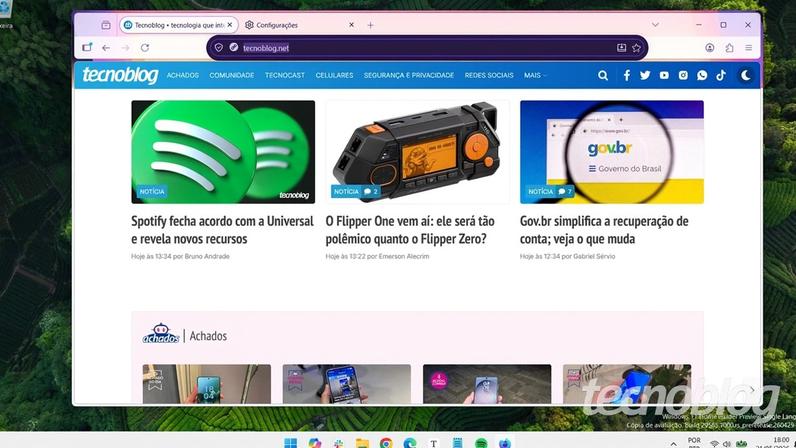The image size is (796, 448).
Task: Open a new tab with plus button
Action: [370, 25]
